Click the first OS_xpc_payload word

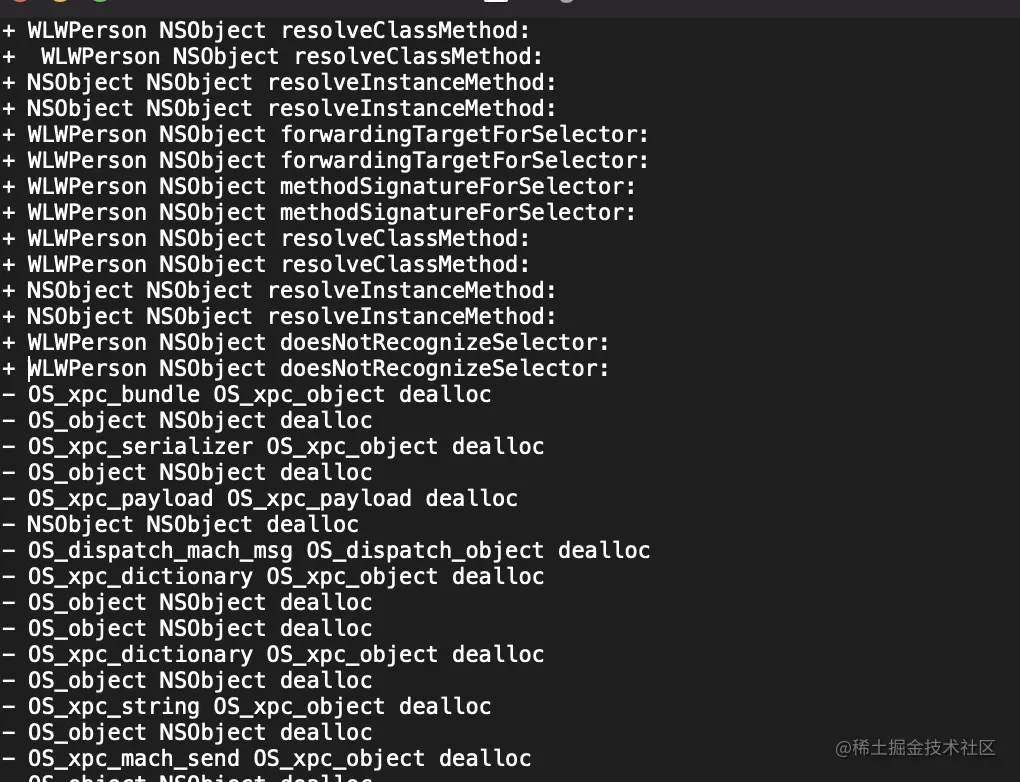point(120,499)
